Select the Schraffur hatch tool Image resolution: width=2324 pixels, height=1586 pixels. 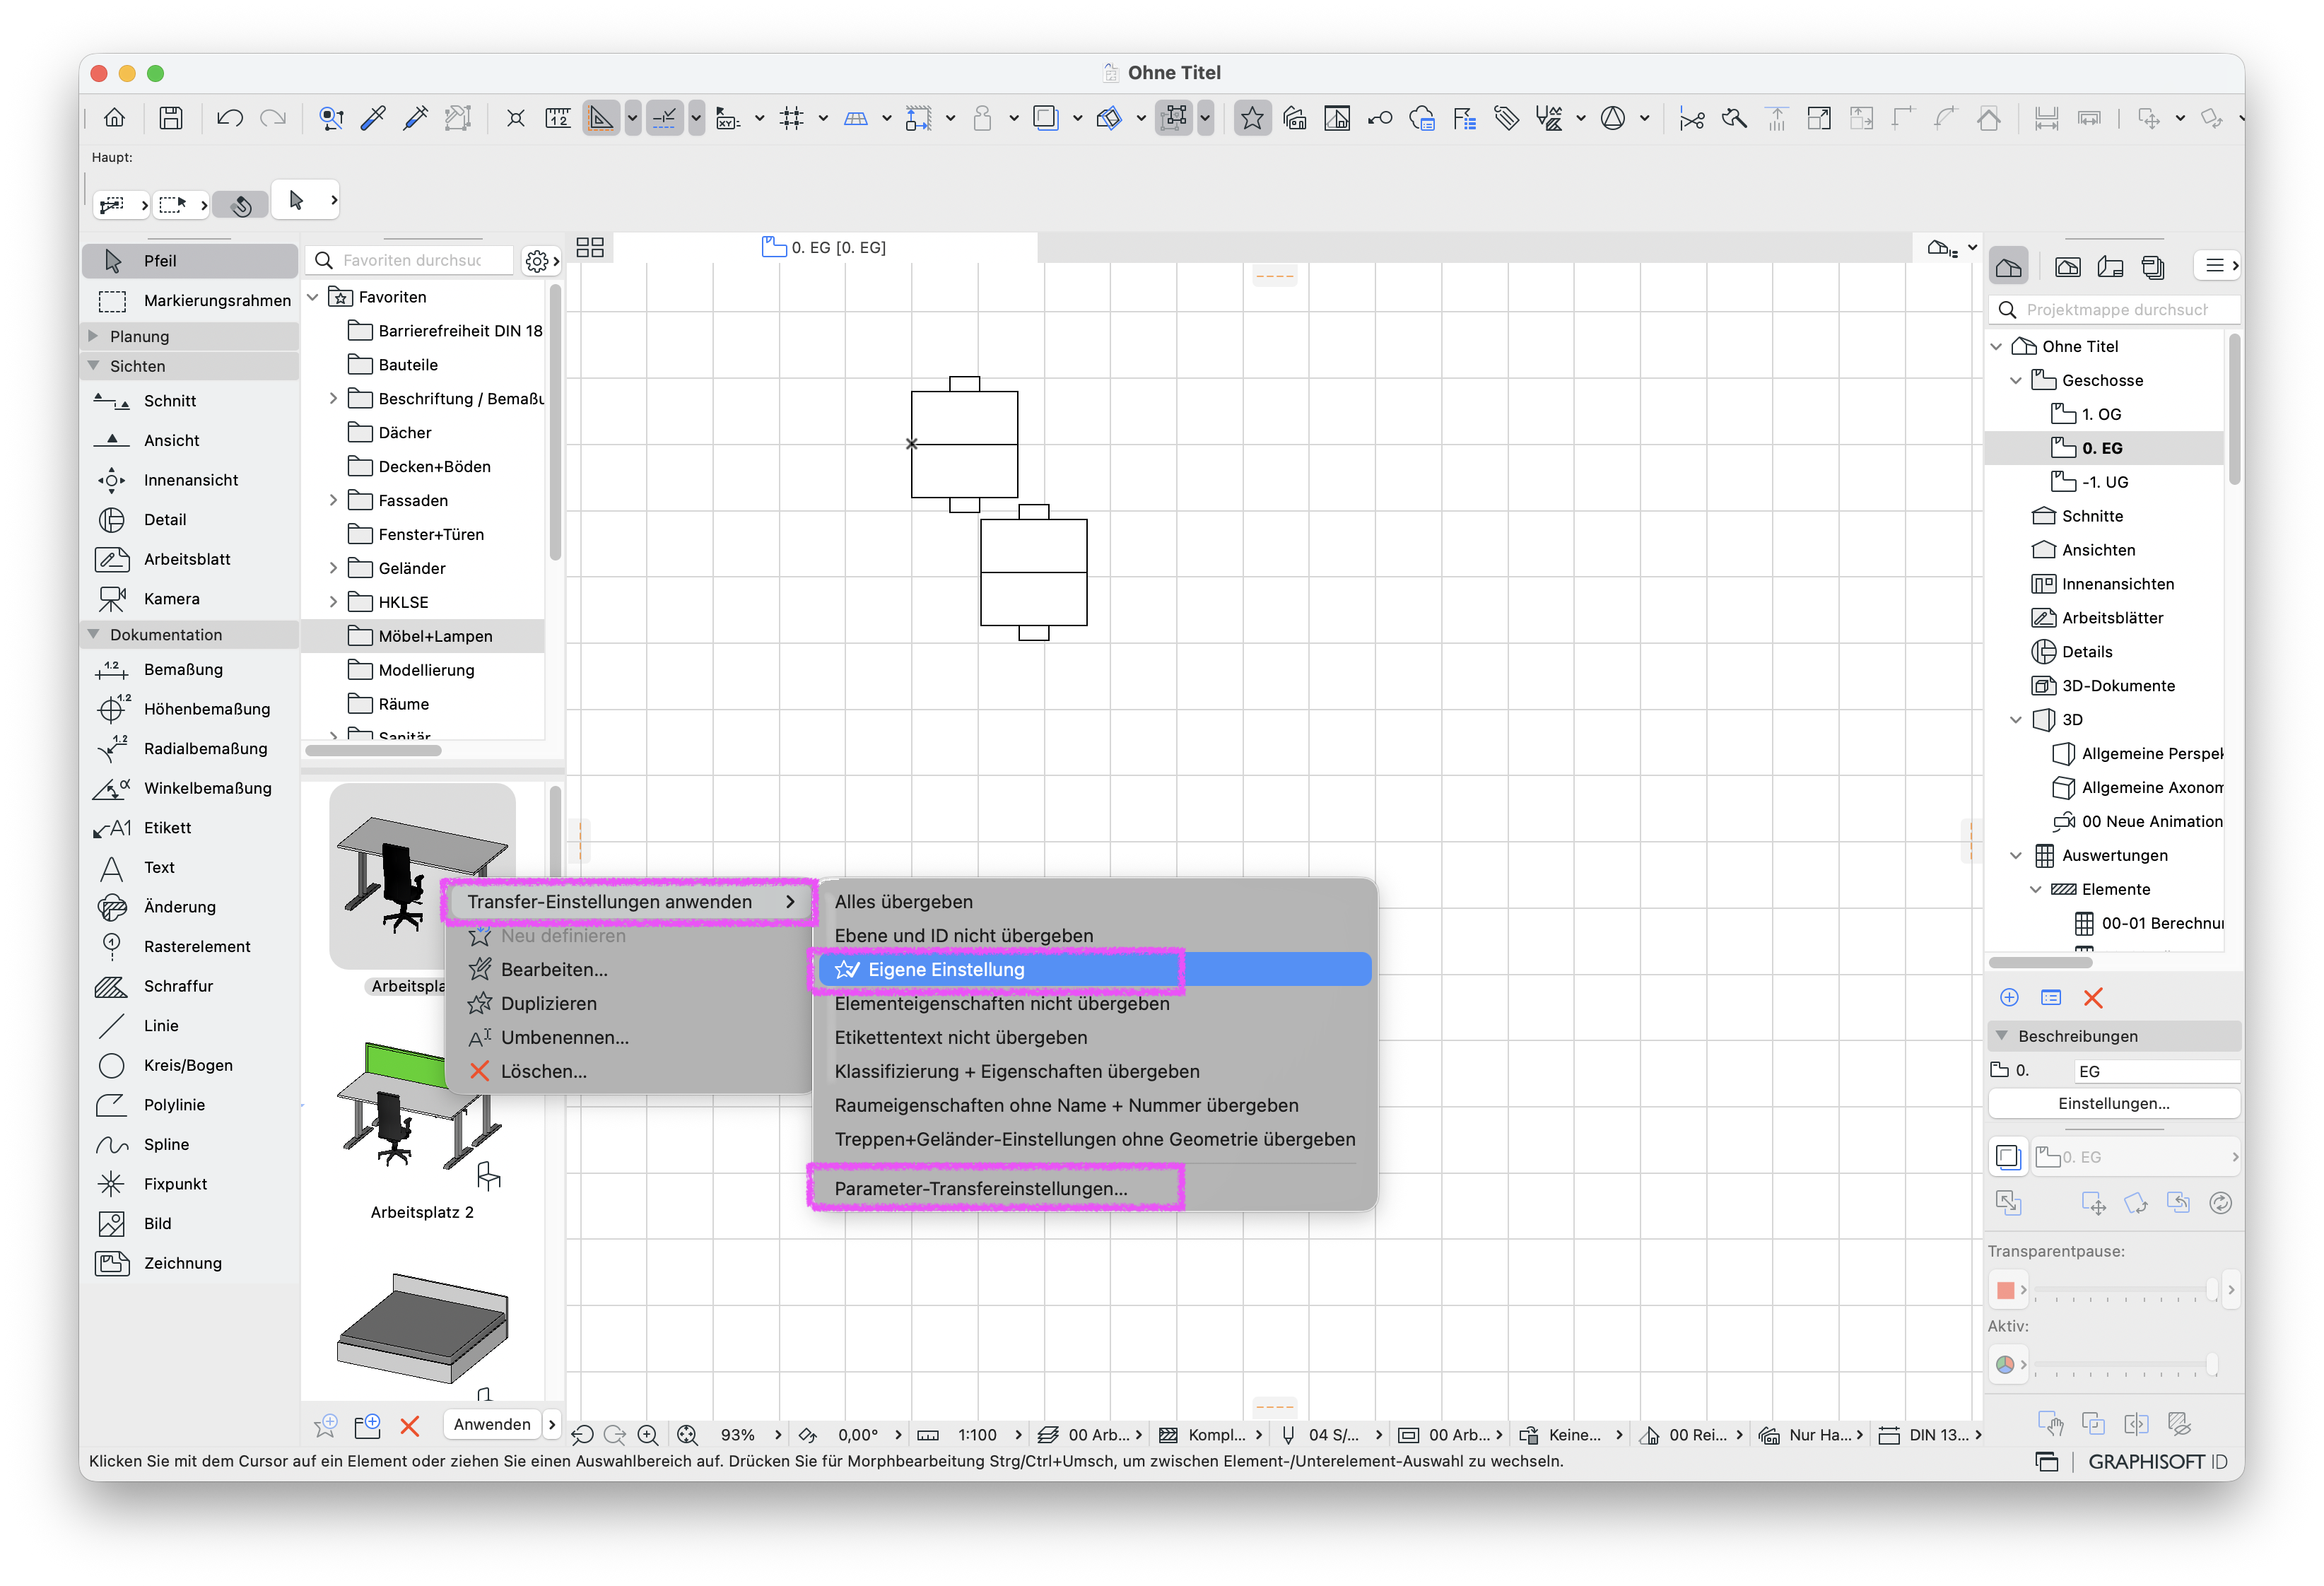[x=190, y=986]
